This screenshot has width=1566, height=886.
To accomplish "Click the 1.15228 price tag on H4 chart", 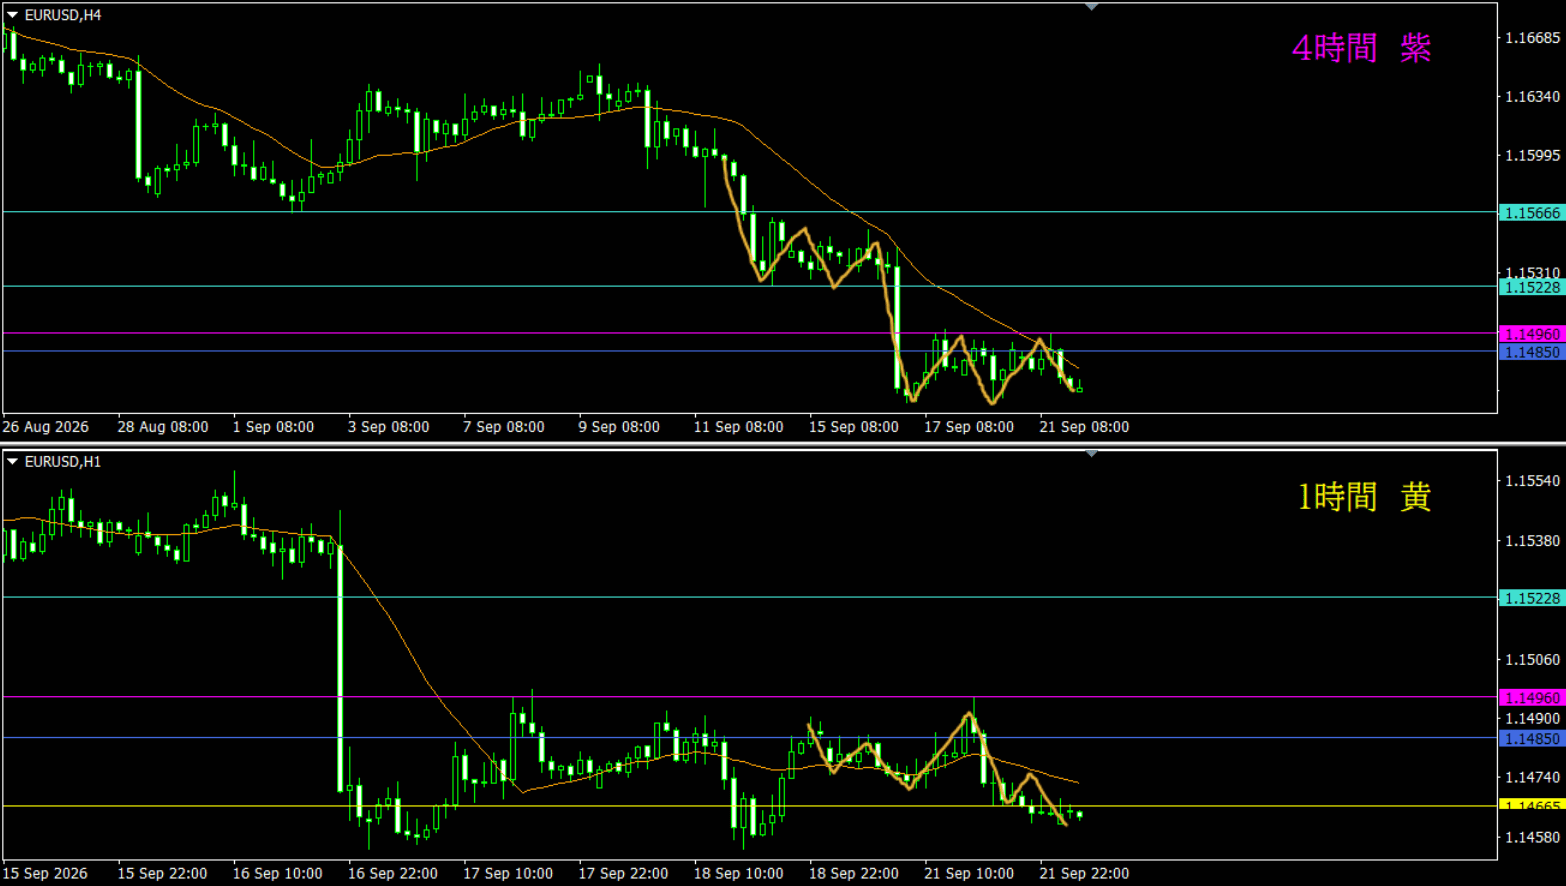I will 1532,287.
